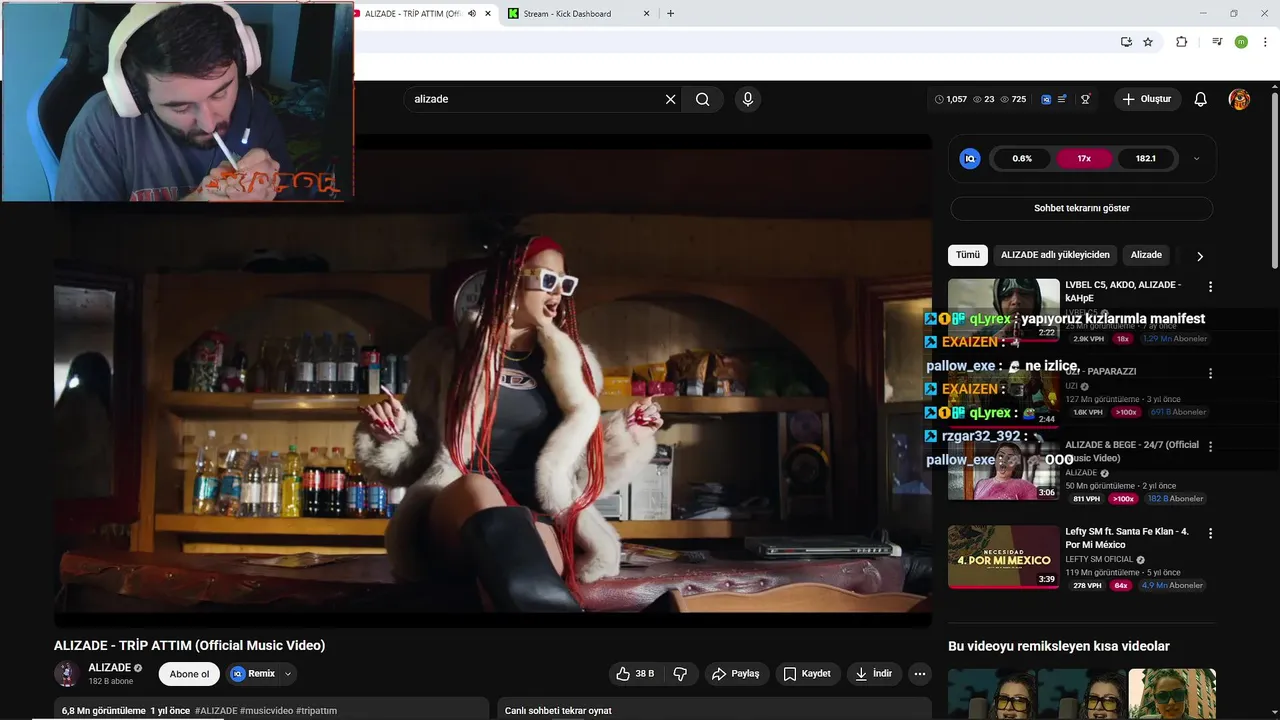The height and width of the screenshot is (720, 1280).
Task: Select the Tümü filter chip
Action: coord(968,255)
